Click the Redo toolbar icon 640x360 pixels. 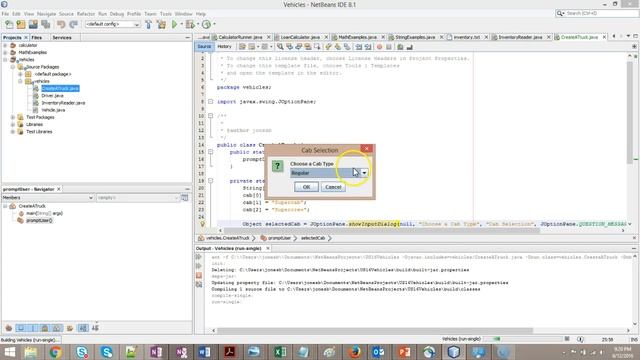(x=73, y=24)
